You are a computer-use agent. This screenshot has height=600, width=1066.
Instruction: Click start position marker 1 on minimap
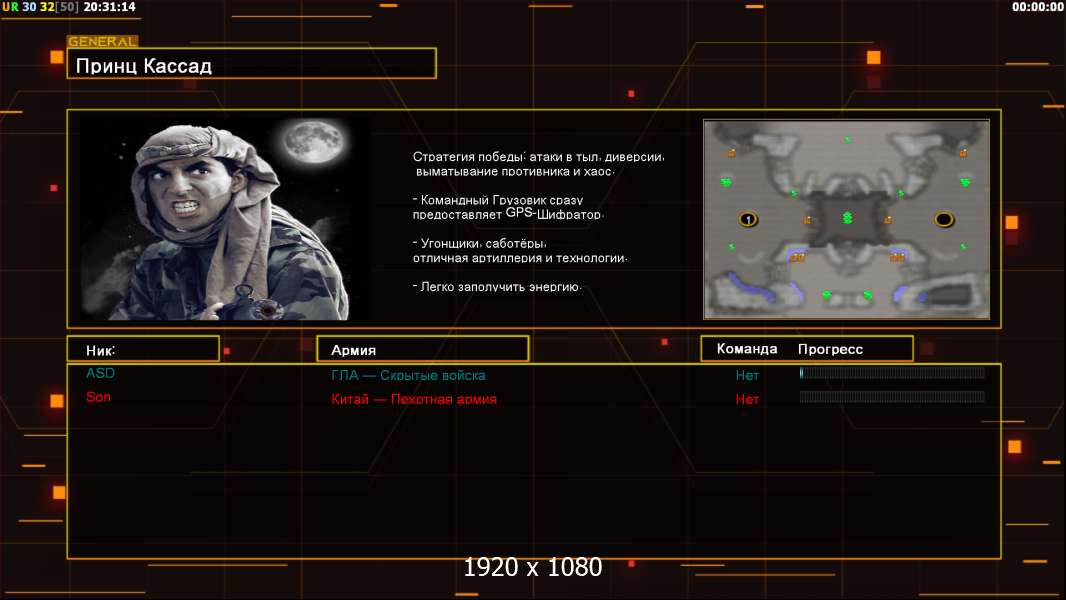[x=748, y=219]
